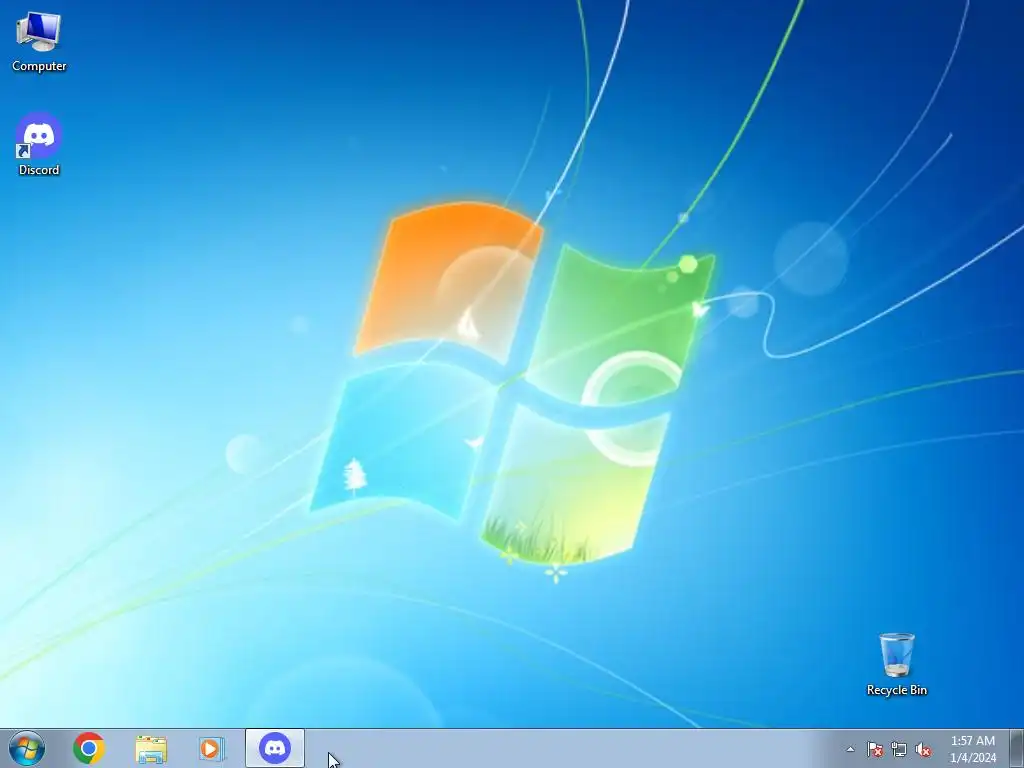This screenshot has width=1024, height=768.
Task: Show hidden system tray icons
Action: [x=850, y=749]
